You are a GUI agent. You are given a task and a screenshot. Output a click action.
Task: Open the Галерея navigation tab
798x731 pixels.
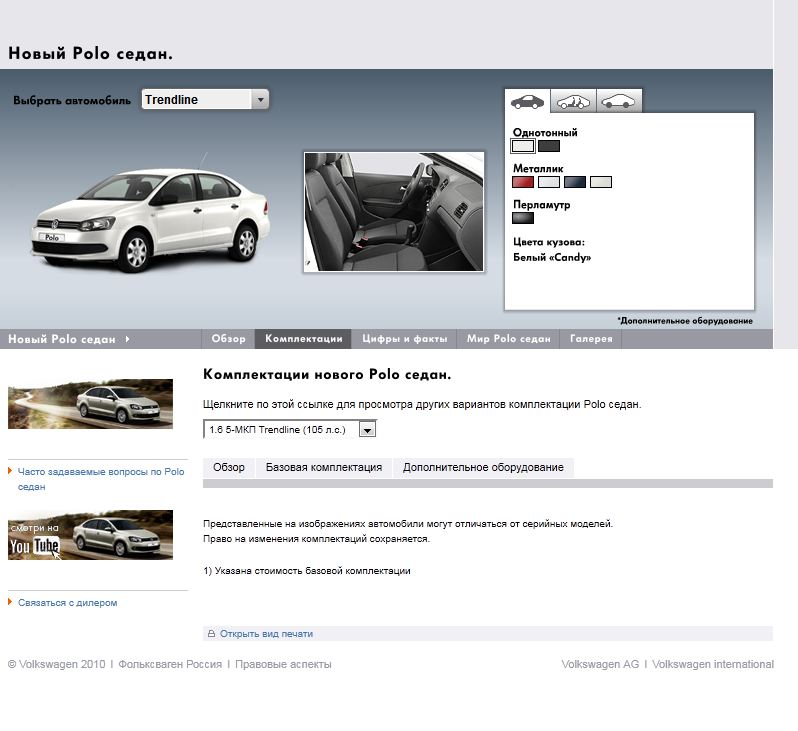[590, 339]
